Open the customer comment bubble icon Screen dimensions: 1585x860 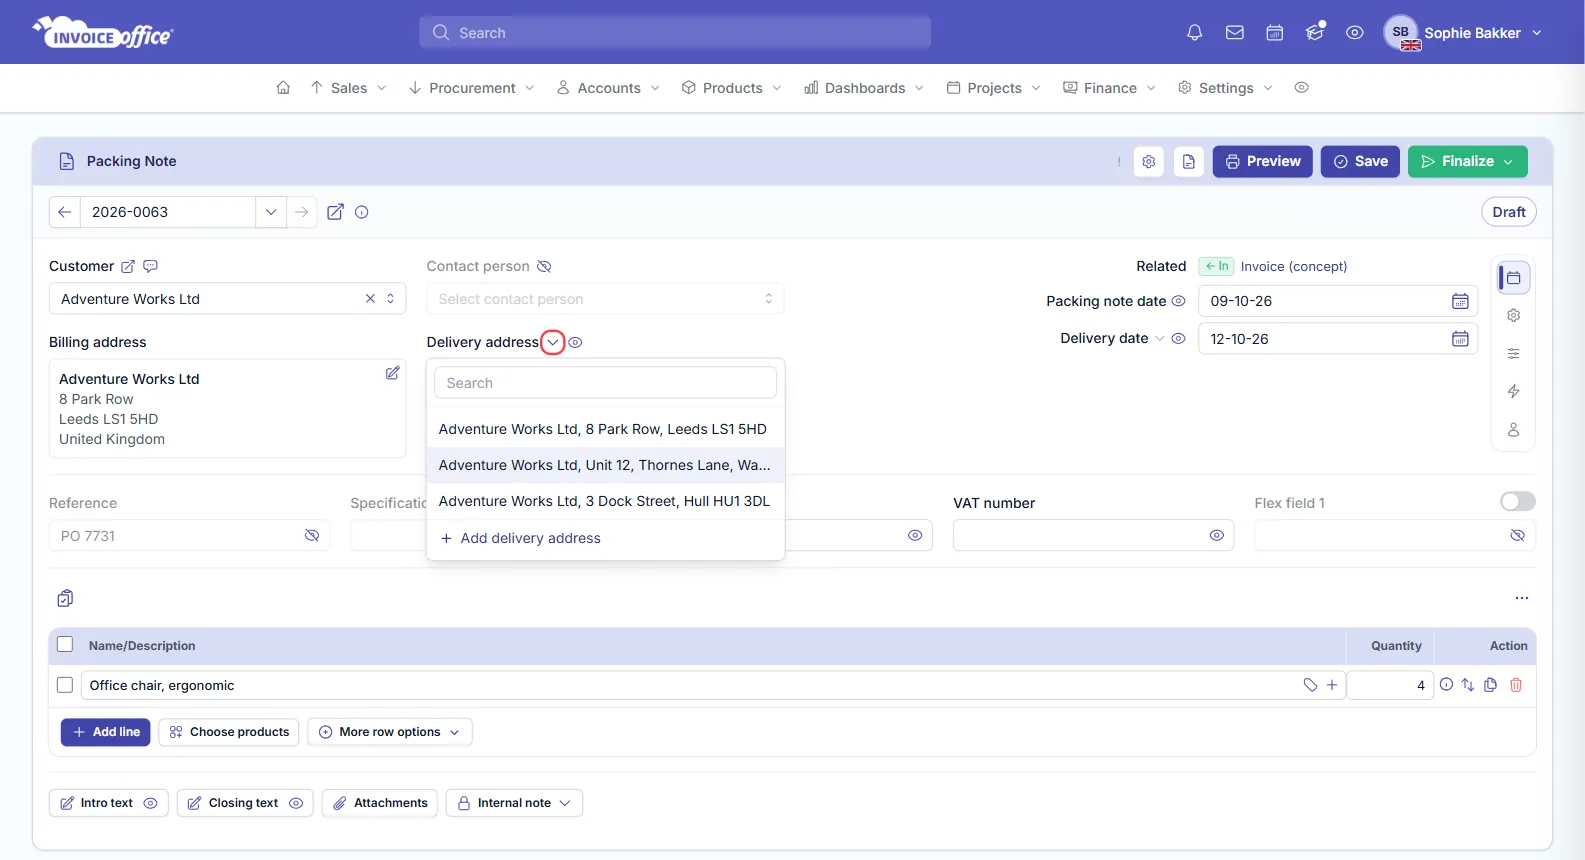coord(151,266)
